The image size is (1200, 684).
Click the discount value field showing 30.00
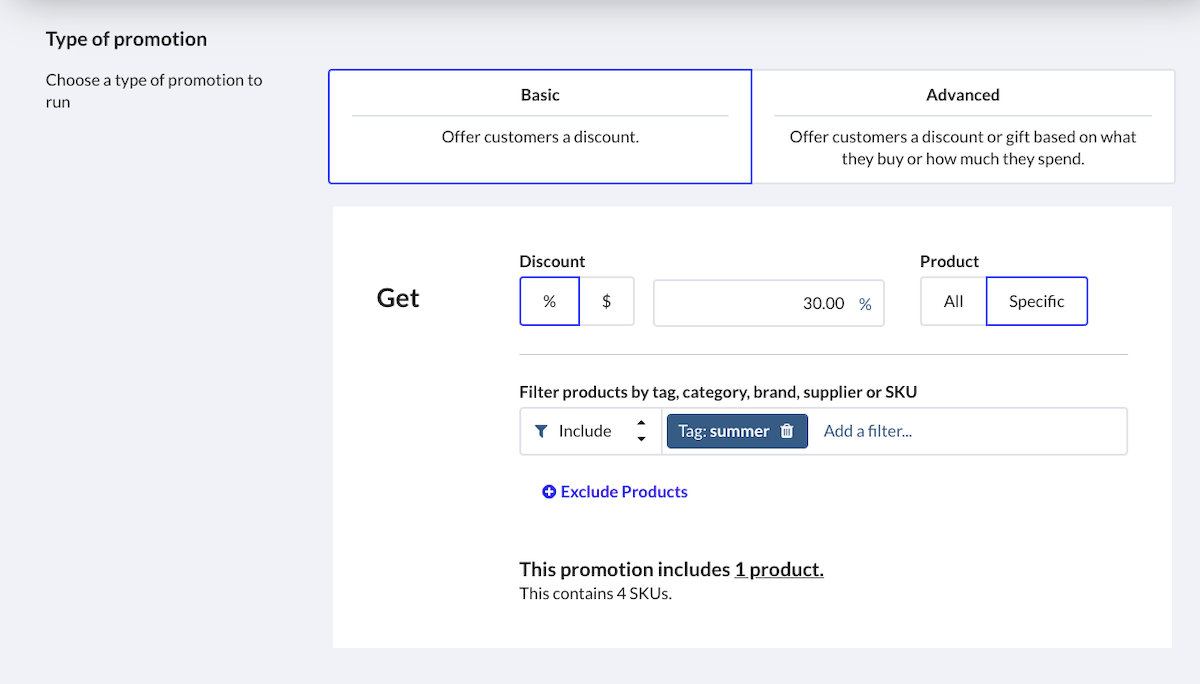(x=769, y=303)
